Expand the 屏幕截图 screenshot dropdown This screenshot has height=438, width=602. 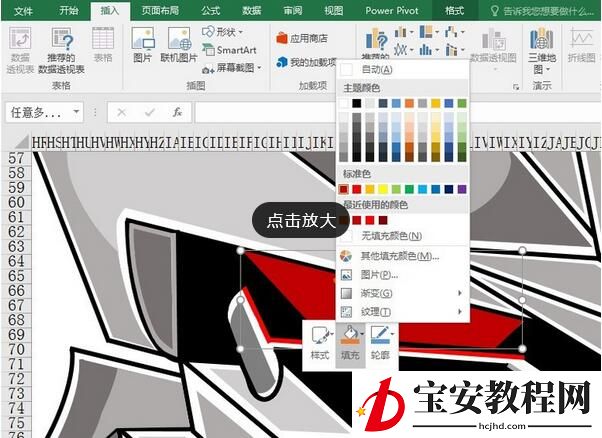coord(259,68)
